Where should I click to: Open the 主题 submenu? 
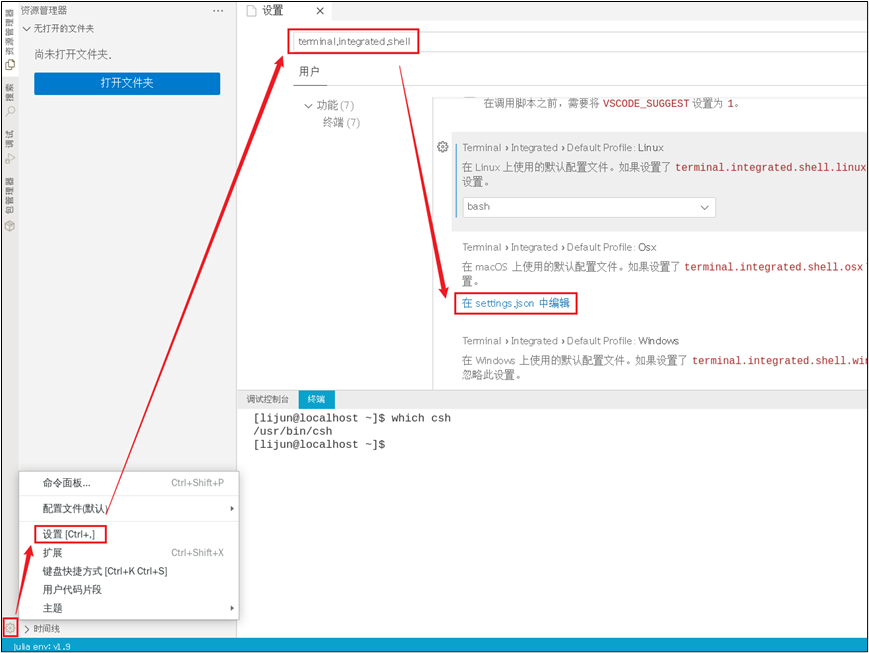pos(129,608)
